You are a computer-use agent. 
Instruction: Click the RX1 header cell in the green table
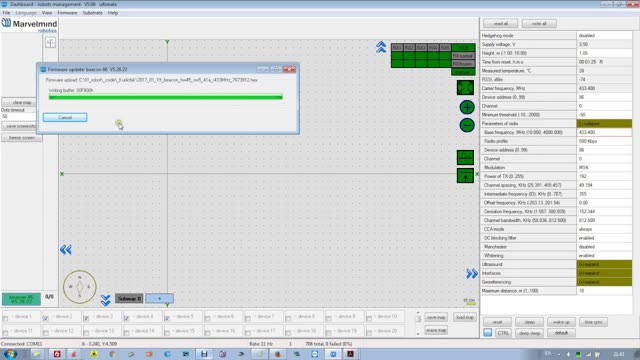pos(397,48)
